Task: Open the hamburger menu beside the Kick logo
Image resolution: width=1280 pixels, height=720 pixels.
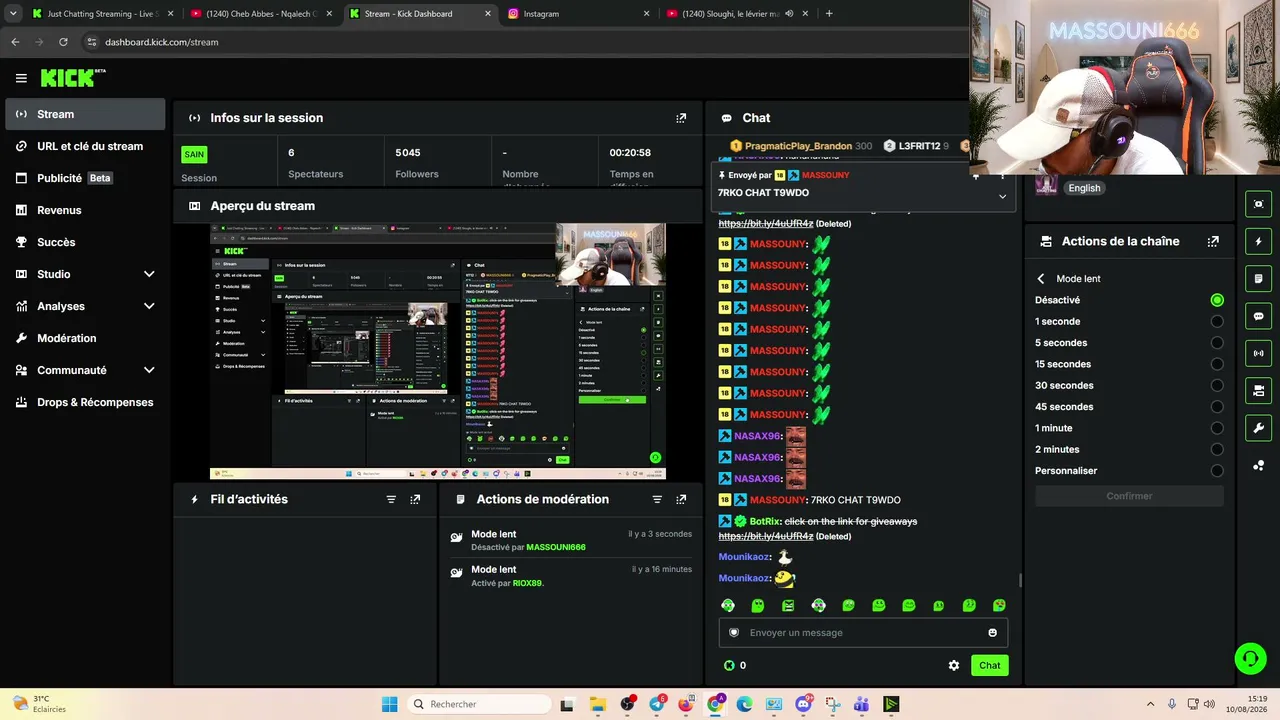Action: pyautogui.click(x=21, y=78)
